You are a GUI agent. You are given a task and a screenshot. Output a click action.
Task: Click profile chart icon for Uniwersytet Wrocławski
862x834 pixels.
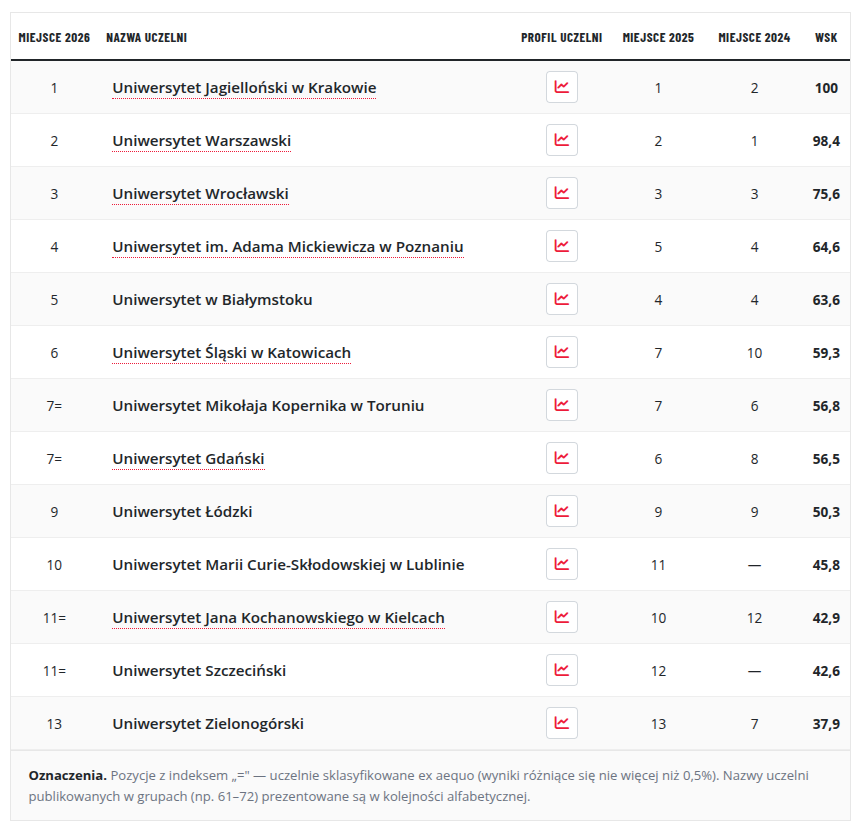tap(561, 193)
